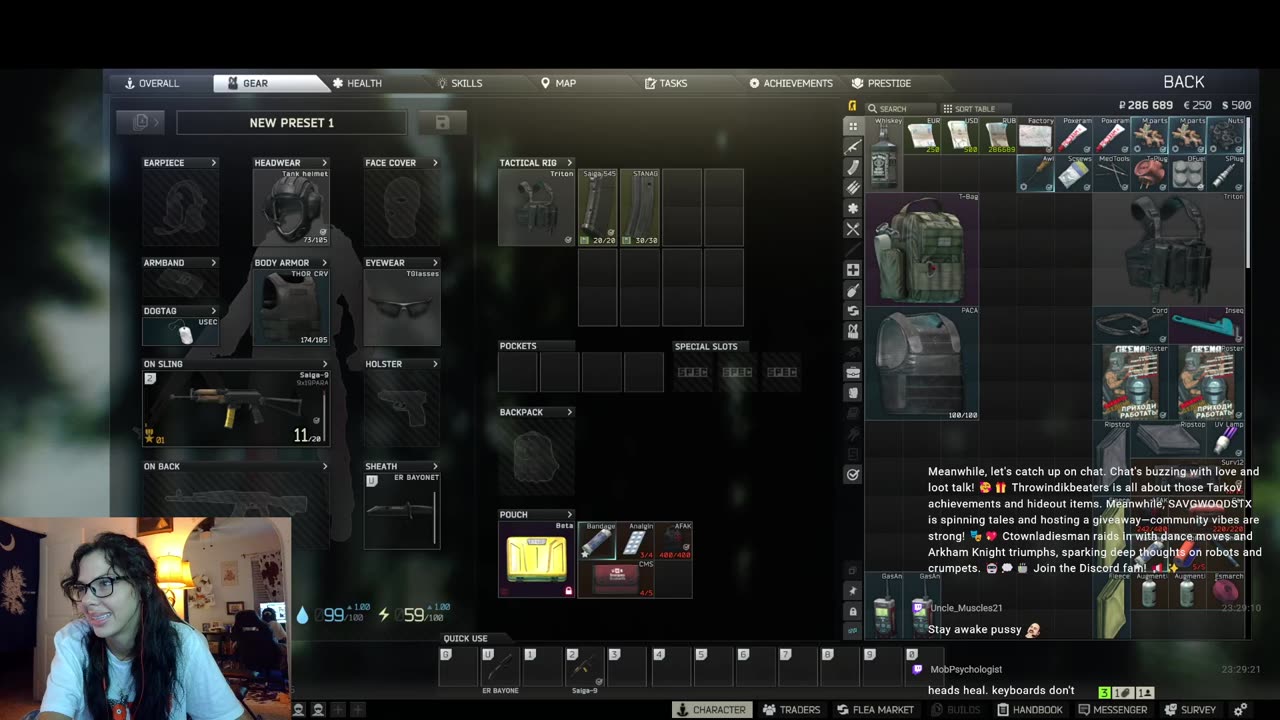Expand the BACKPACK slot arrow
Screen dimensions: 1280x720
pyautogui.click(x=570, y=412)
